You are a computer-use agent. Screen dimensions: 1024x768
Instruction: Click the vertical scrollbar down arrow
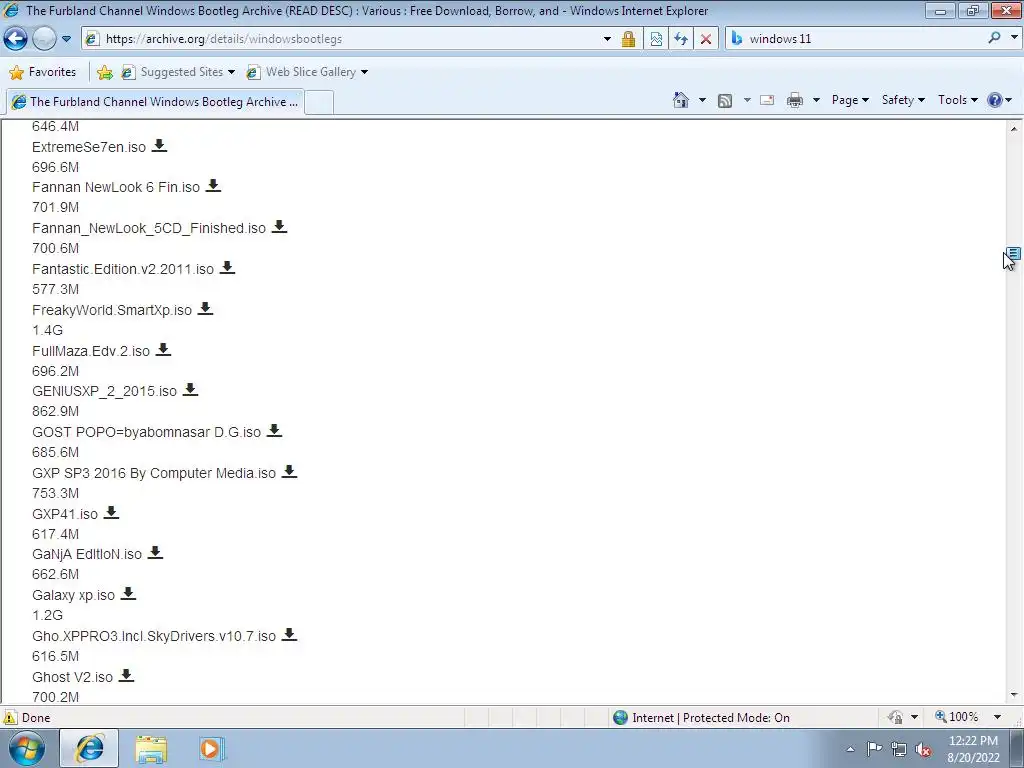tap(1014, 696)
